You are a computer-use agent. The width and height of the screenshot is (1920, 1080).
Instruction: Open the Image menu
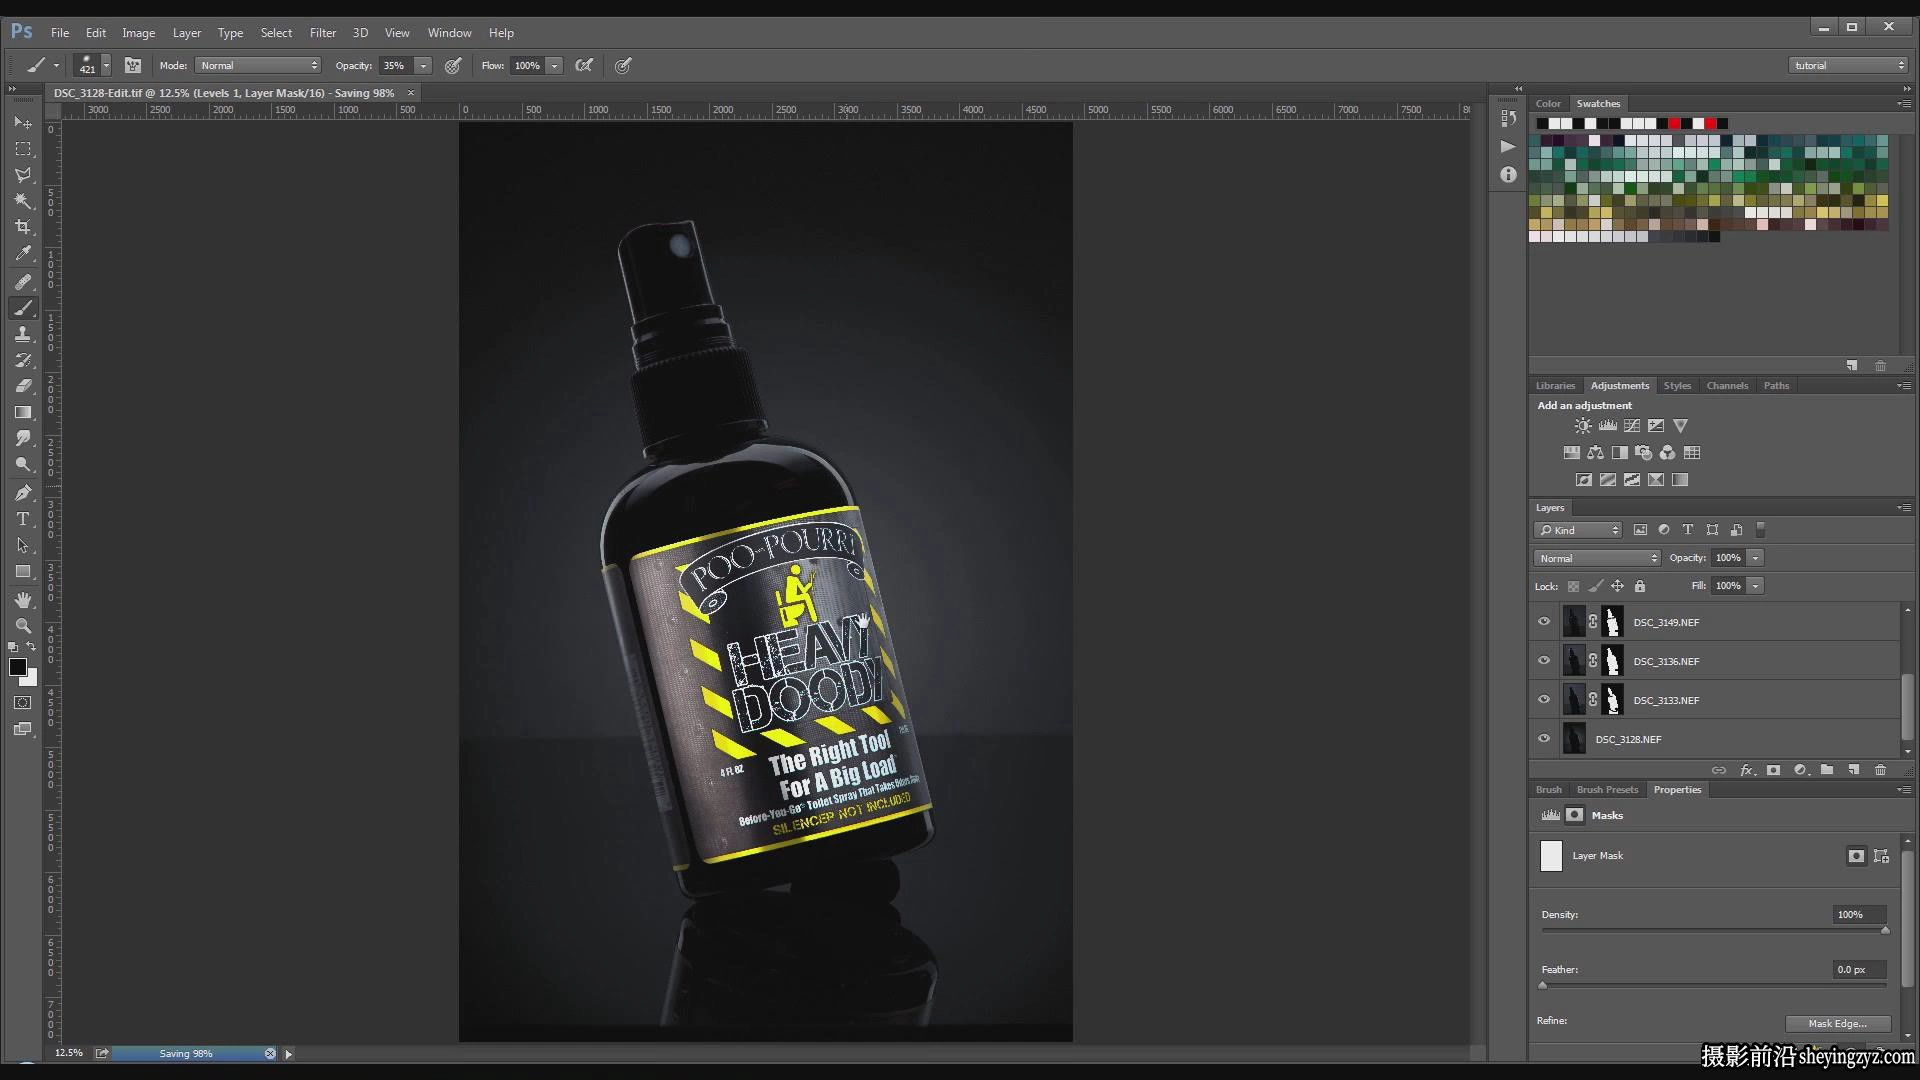coord(138,33)
